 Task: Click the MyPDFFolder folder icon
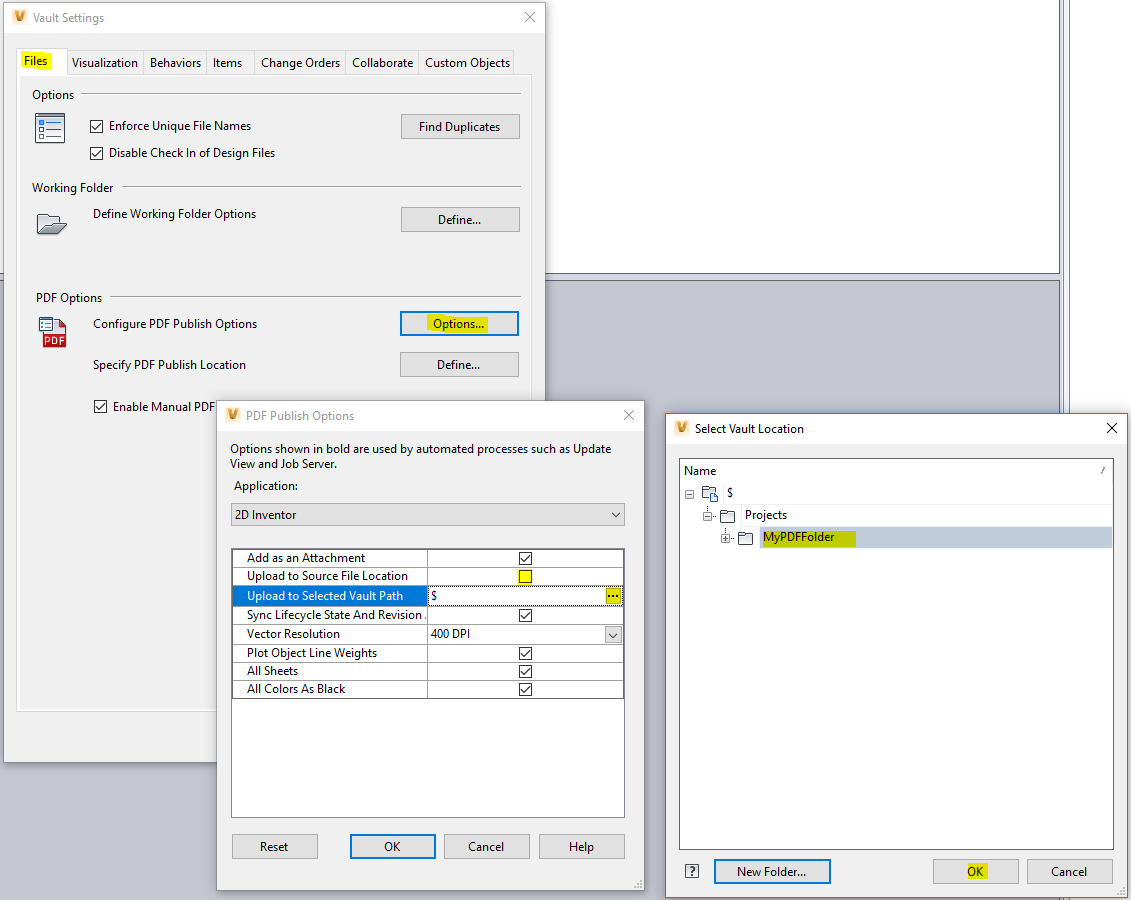click(745, 538)
